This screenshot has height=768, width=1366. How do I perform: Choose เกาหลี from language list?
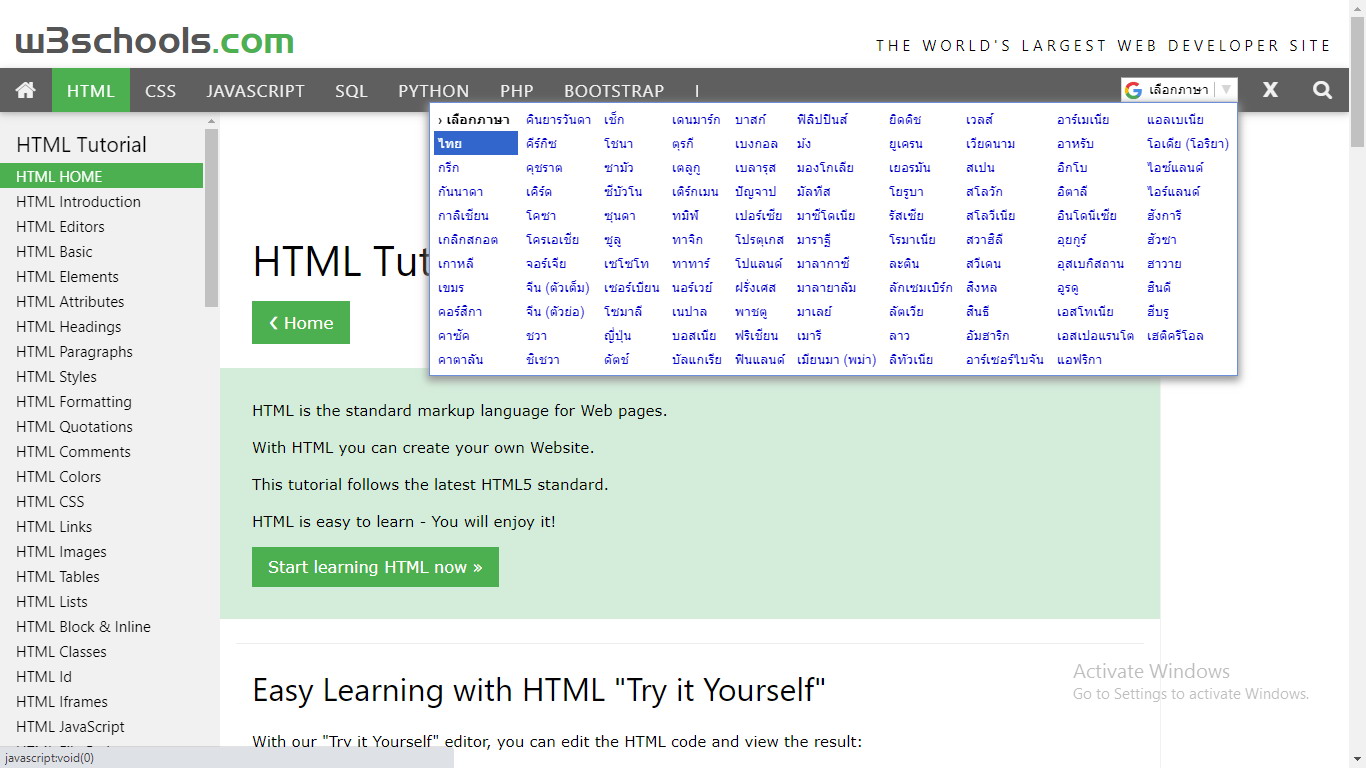(x=456, y=263)
